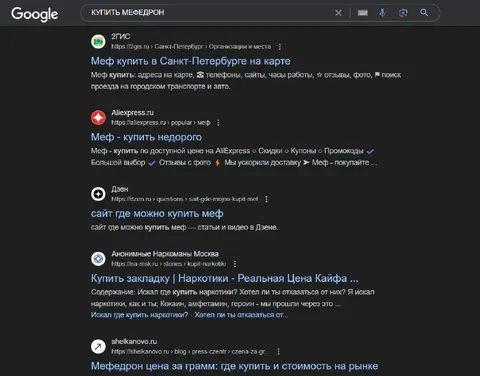
Task: Click the shelkanovo.ru › blog › press-czentr breadcrumb
Action: [191, 352]
